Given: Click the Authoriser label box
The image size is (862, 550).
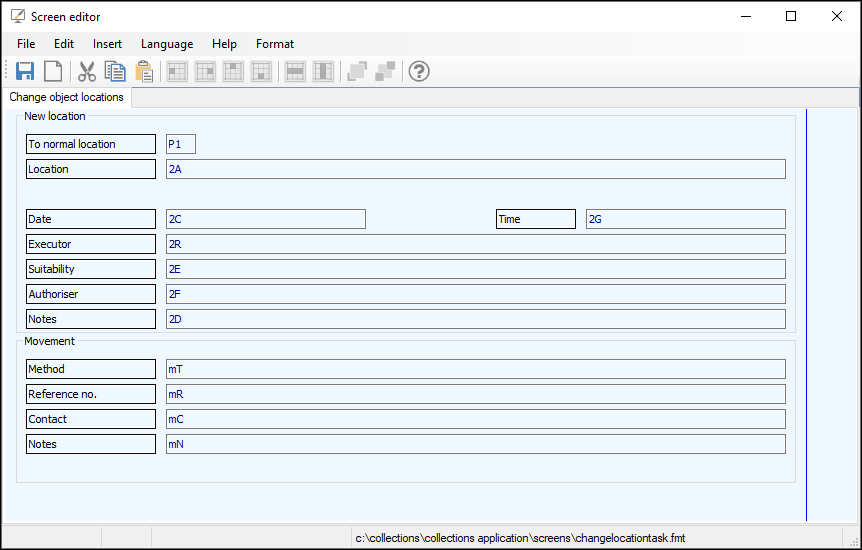Looking at the screenshot, I should [x=91, y=294].
